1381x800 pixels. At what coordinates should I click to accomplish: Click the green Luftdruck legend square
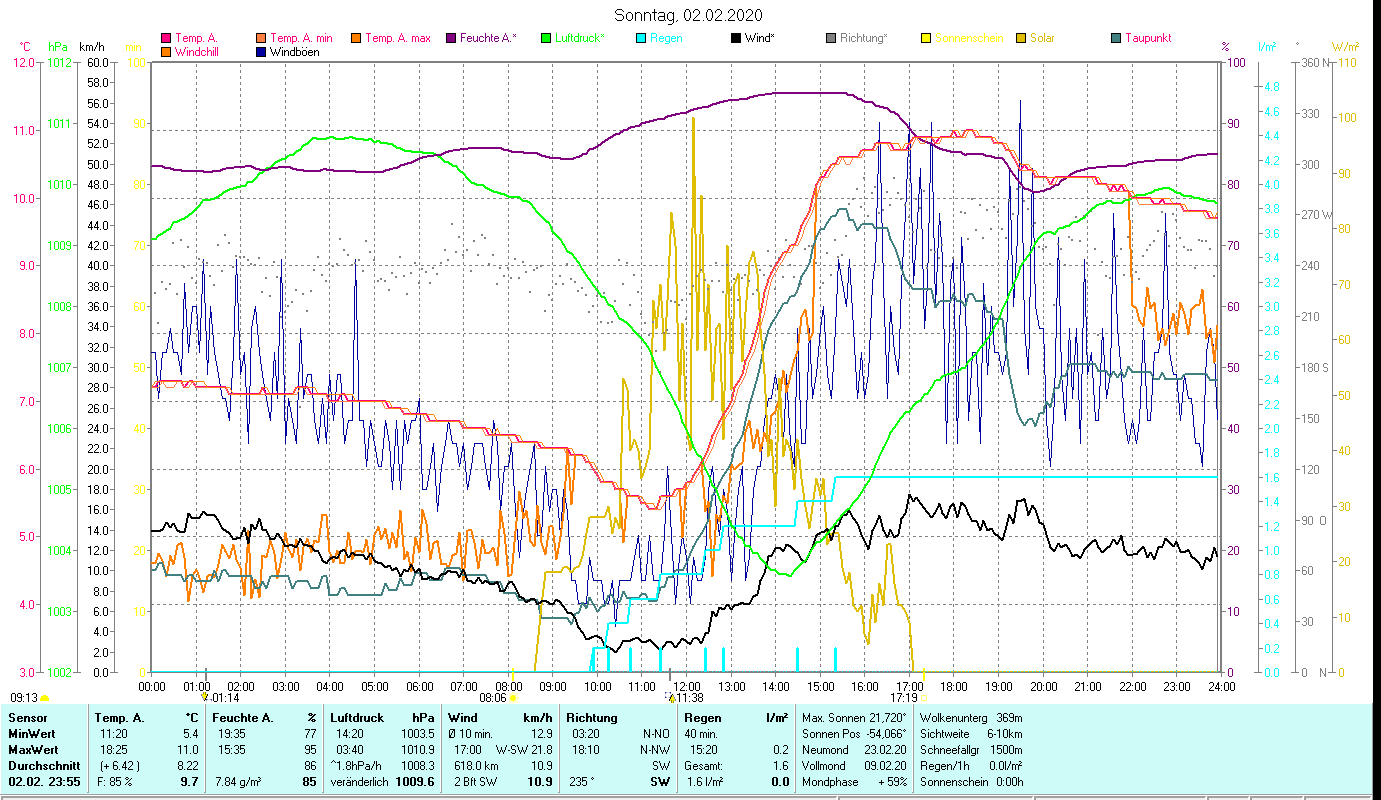click(546, 39)
